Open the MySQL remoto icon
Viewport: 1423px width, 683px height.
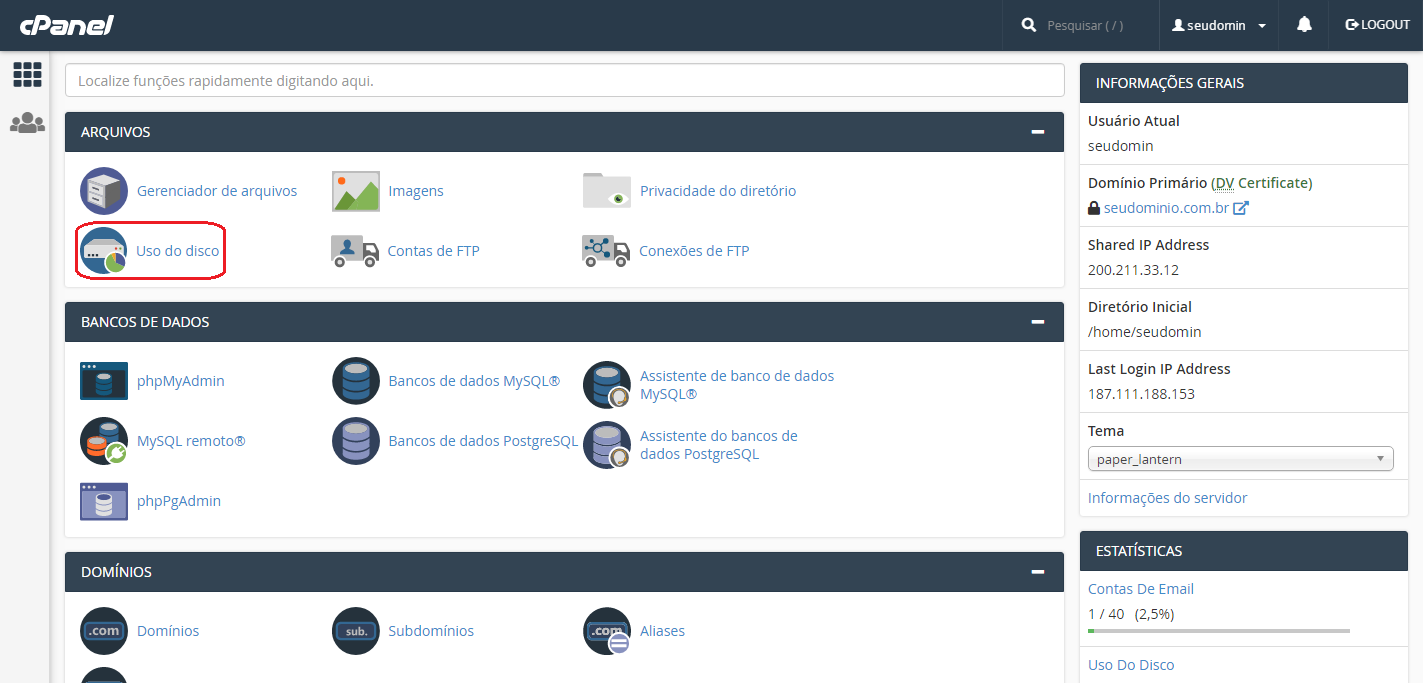tap(104, 441)
